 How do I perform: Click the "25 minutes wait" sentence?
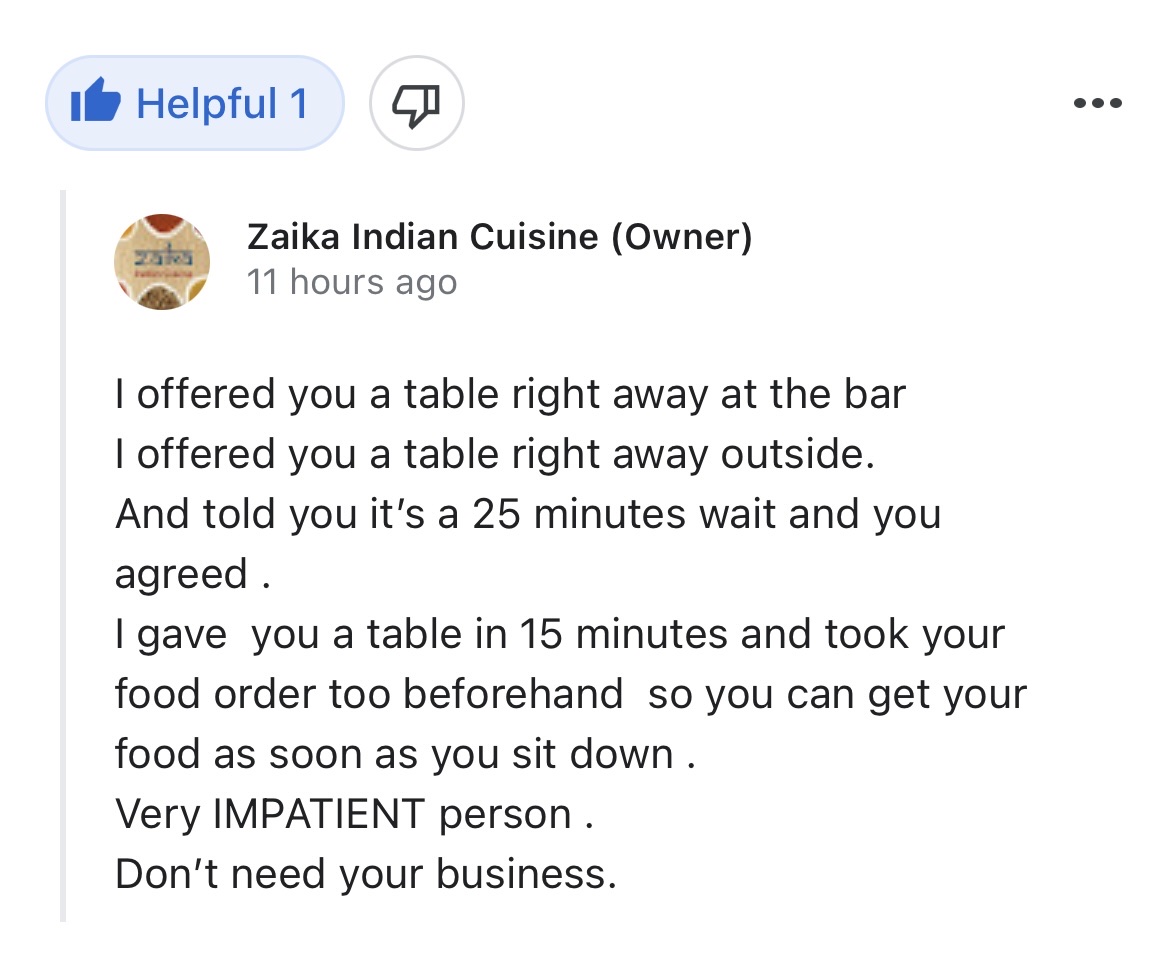pos(528,515)
